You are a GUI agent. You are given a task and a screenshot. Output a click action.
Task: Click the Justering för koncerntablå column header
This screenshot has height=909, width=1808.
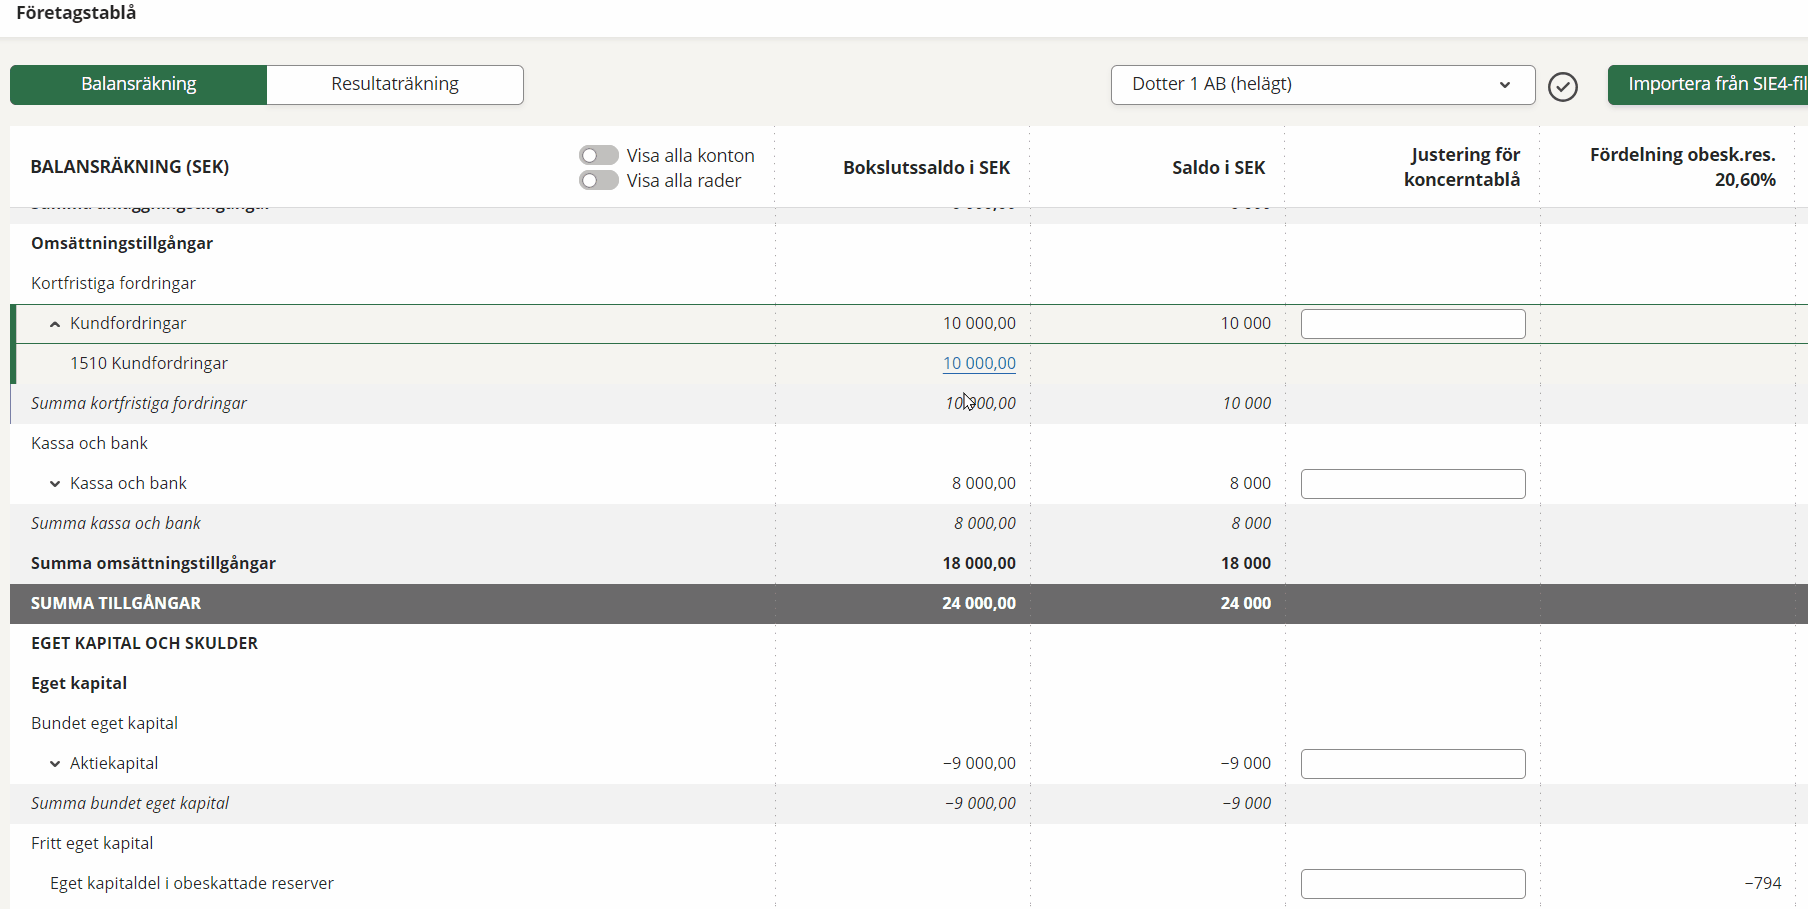tap(1461, 167)
